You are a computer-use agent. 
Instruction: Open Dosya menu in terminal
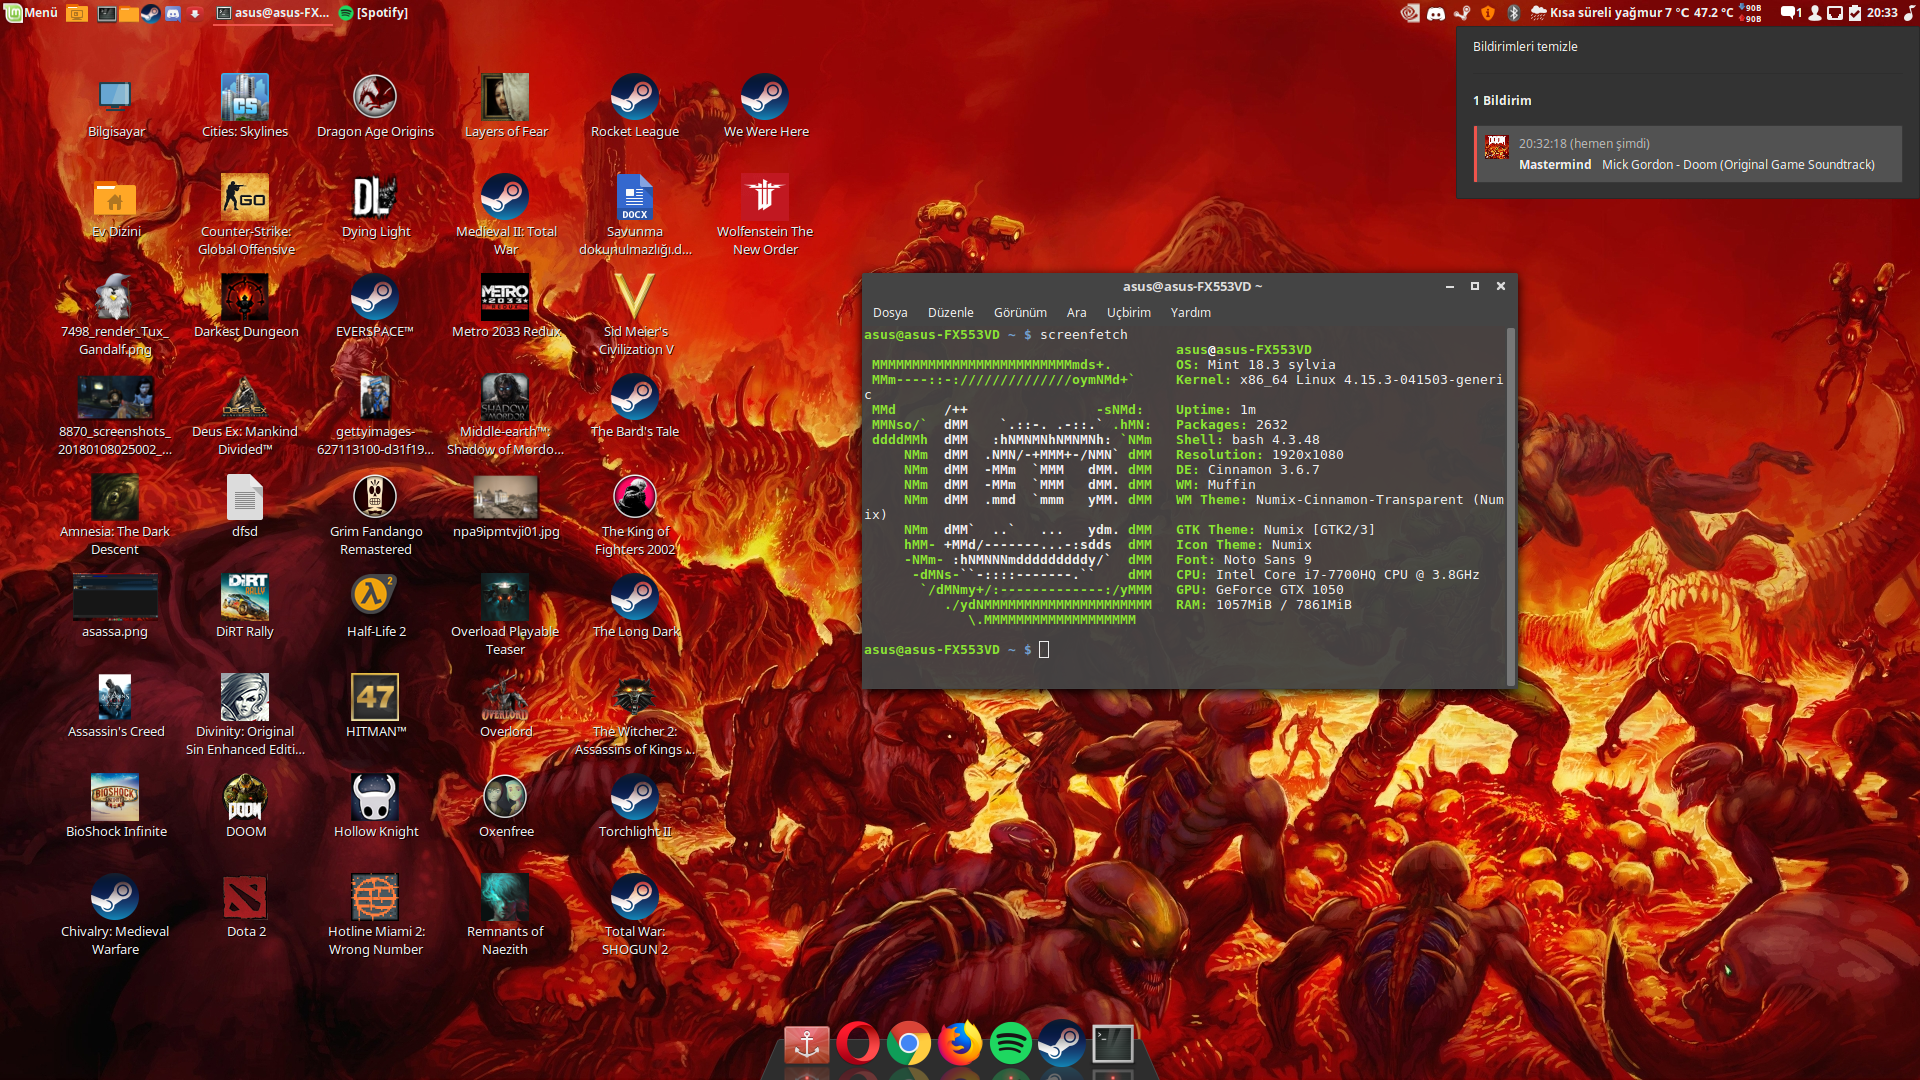(x=890, y=313)
